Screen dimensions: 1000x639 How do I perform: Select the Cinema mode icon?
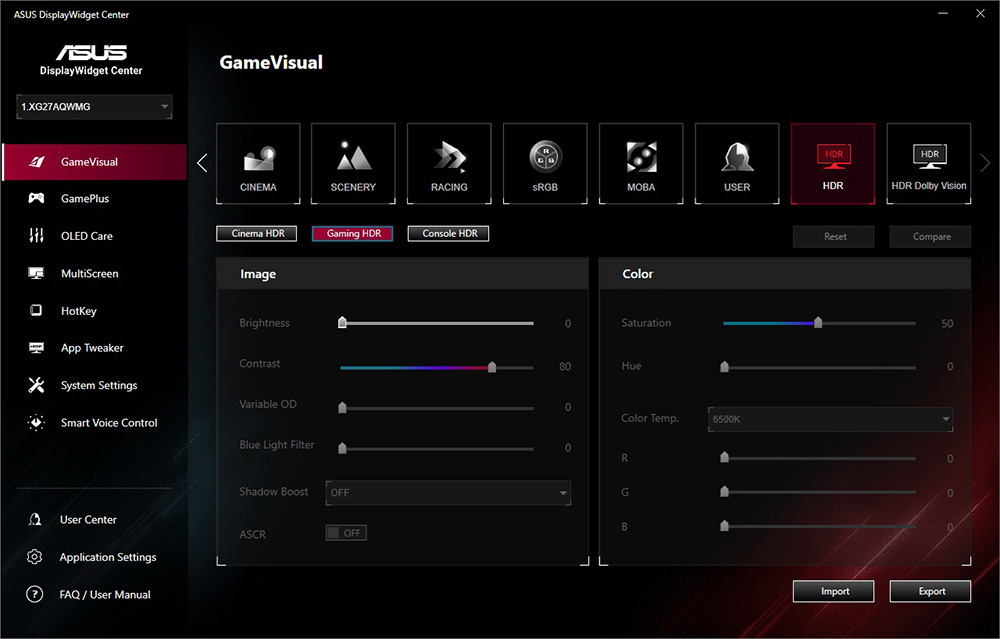258,164
